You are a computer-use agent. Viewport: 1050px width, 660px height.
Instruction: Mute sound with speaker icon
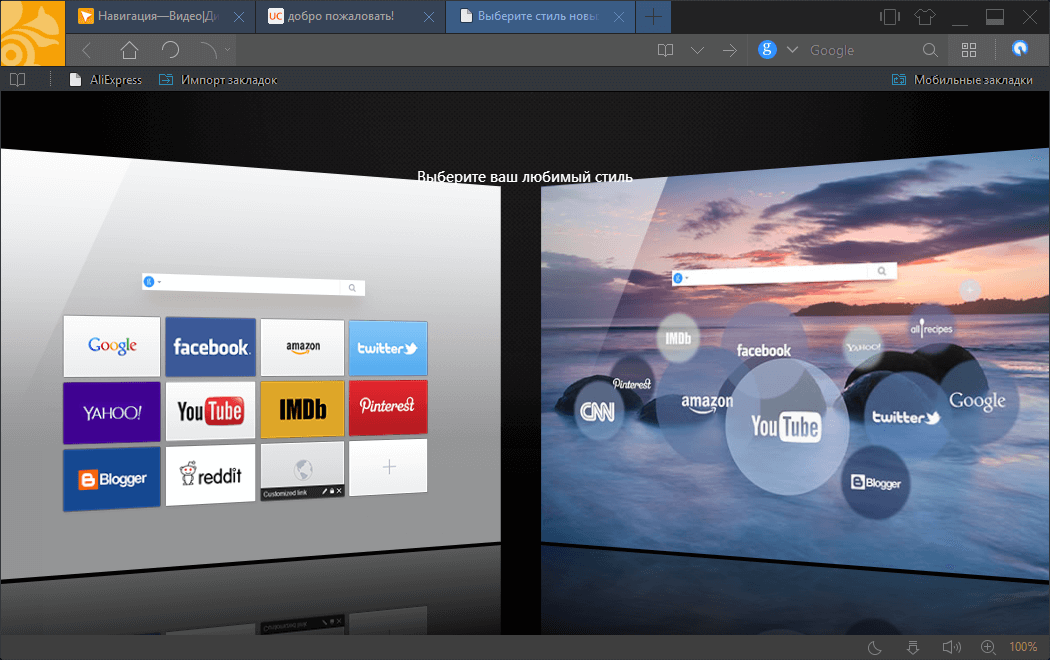pyautogui.click(x=951, y=647)
